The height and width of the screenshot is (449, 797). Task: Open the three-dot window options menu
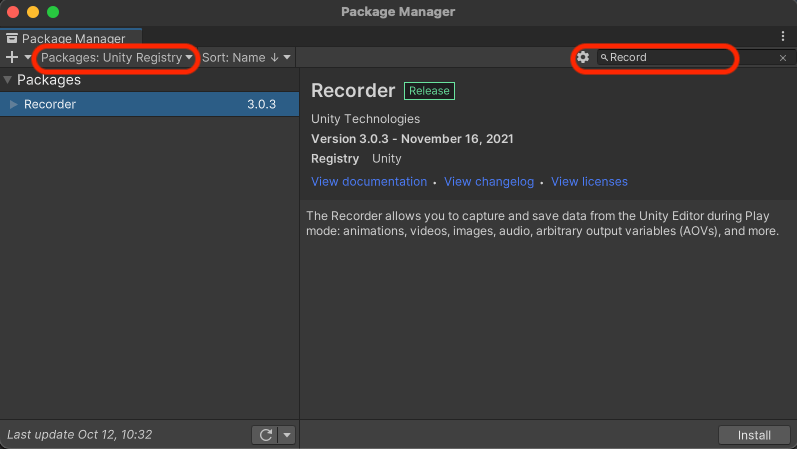tap(783, 36)
